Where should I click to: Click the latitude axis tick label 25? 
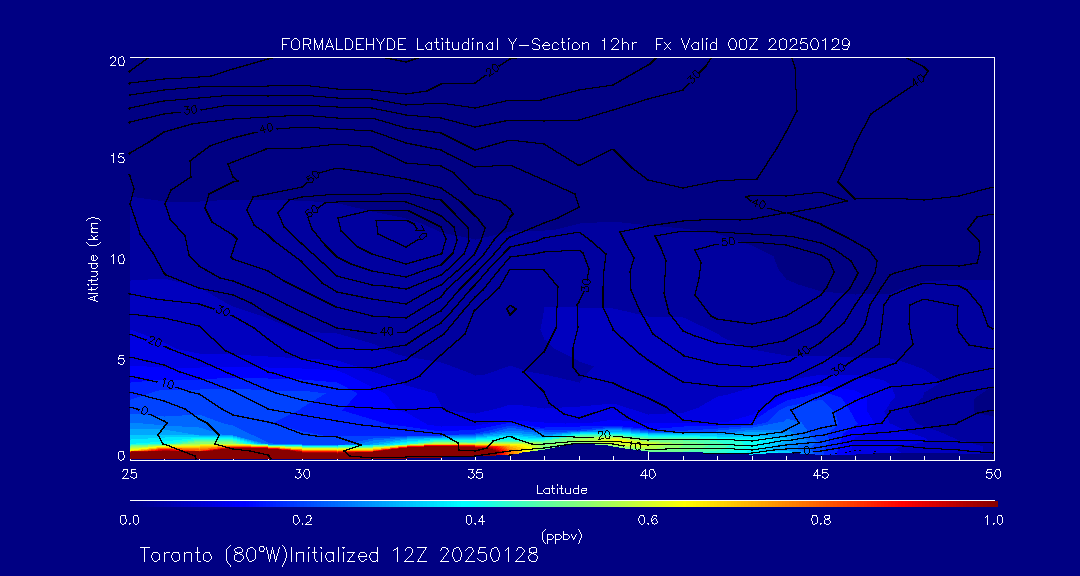click(129, 474)
